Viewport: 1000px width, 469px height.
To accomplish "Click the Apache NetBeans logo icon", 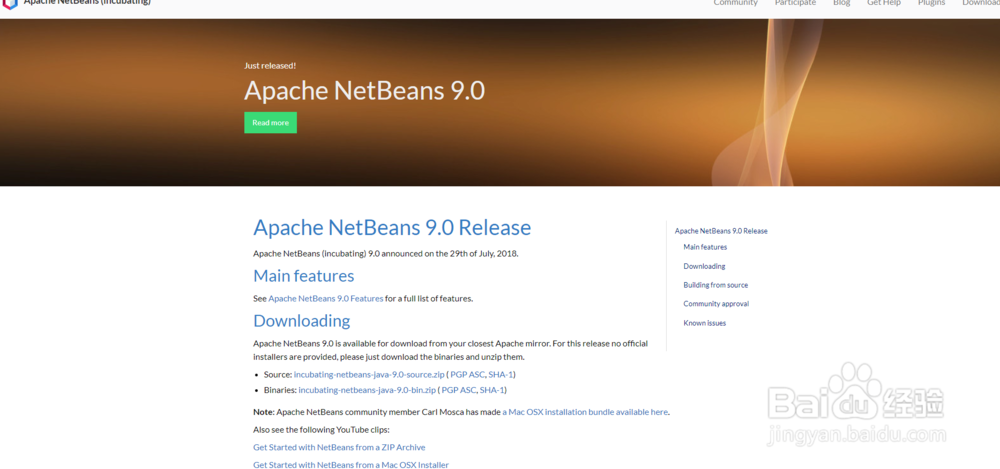I will pyautogui.click(x=10, y=4).
